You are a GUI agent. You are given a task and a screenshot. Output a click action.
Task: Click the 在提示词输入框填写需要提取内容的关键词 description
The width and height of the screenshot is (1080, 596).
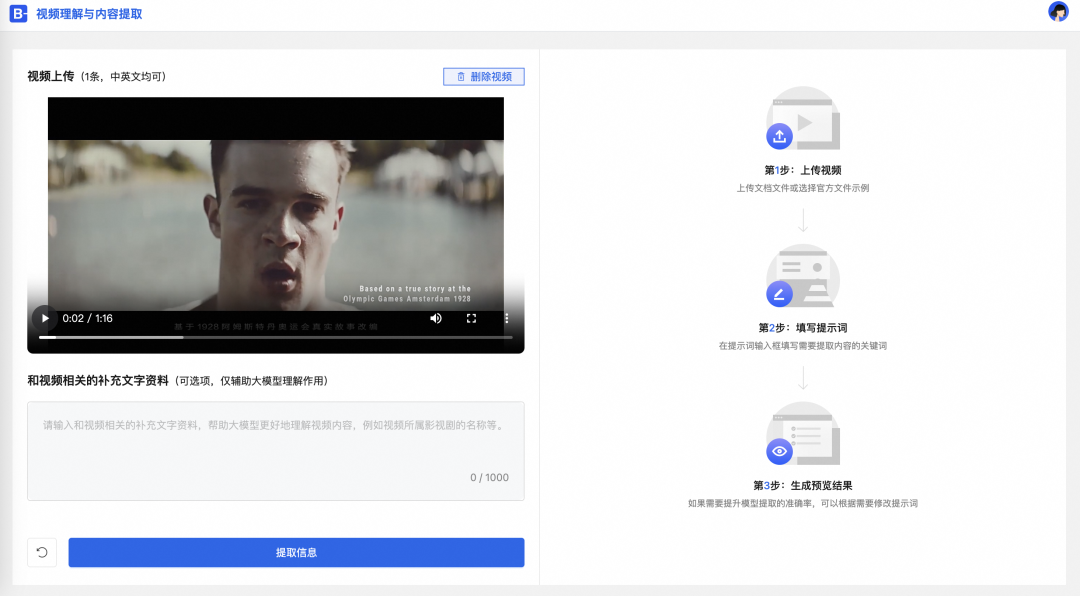click(x=802, y=346)
